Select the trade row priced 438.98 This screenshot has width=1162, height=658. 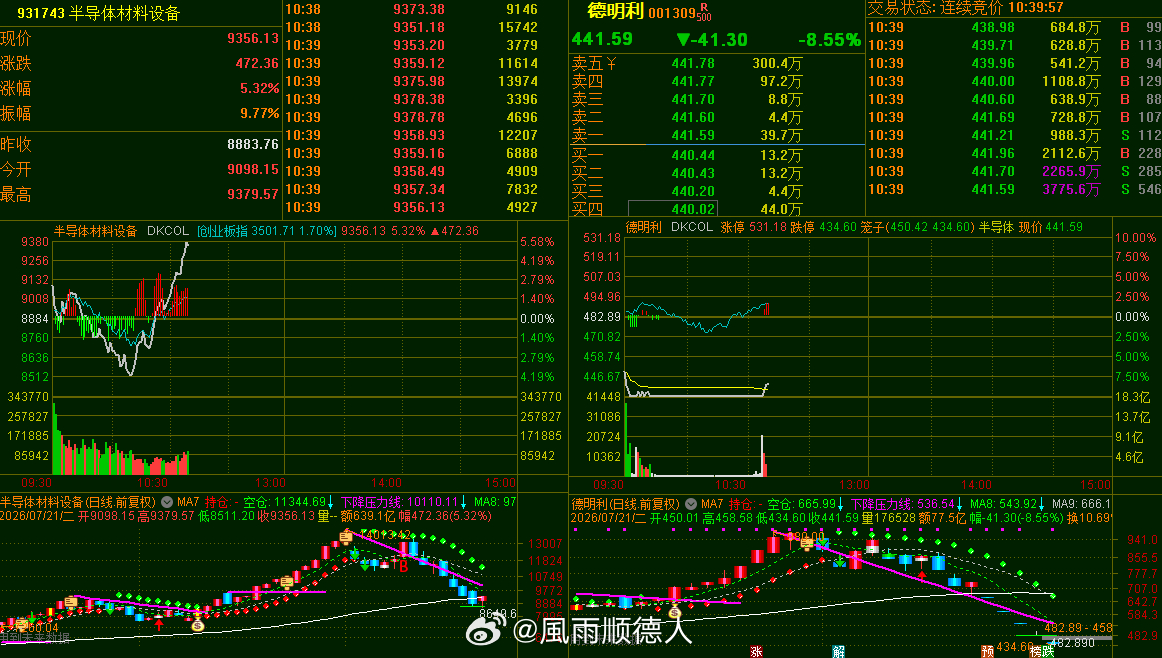1015,27
